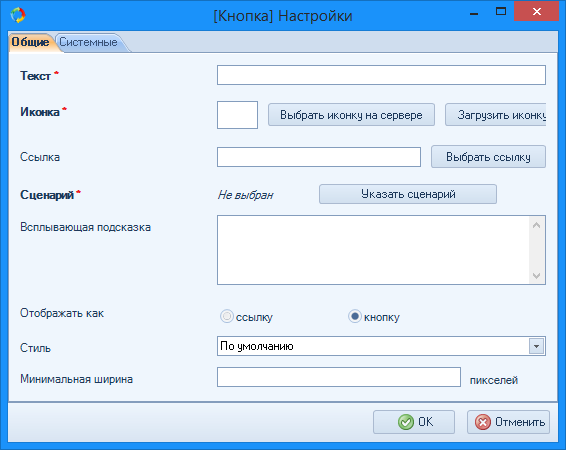
Task: Click inside the Всплывающая подсказка text area
Action: click(374, 250)
